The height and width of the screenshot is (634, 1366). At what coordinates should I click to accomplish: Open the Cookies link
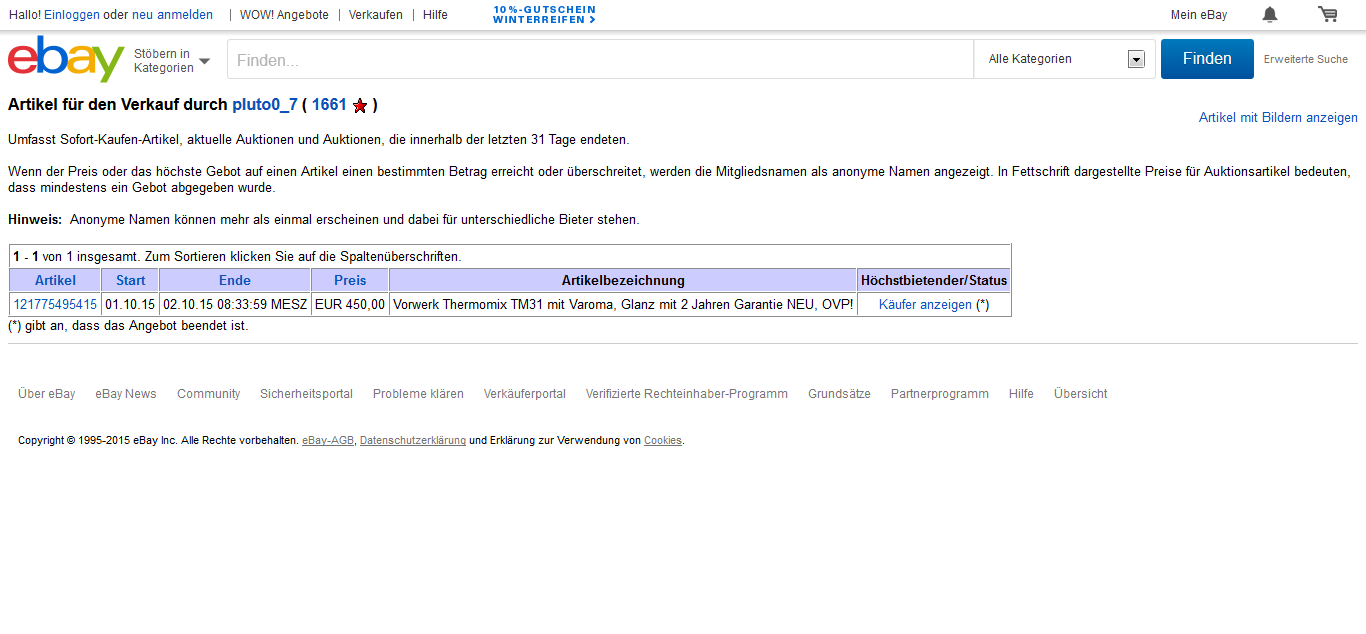click(x=663, y=441)
